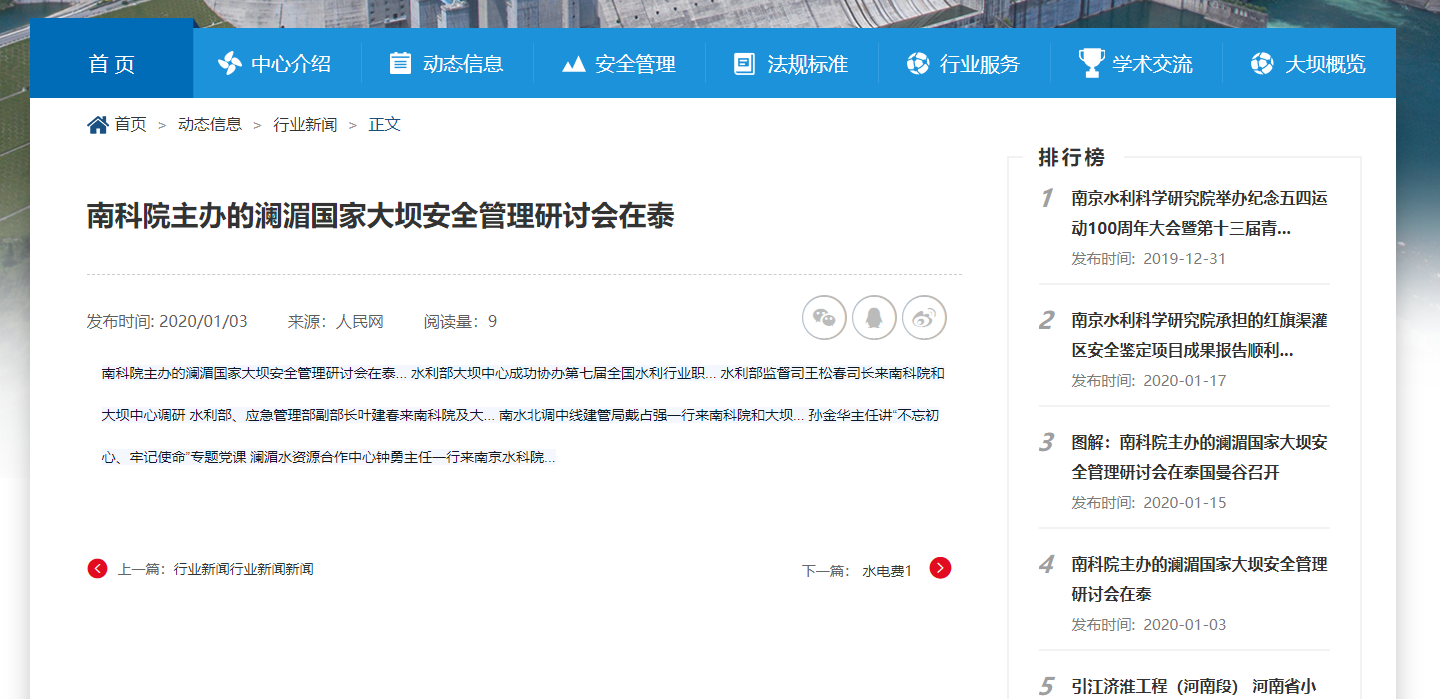Open ranking item 3 图解 article
1440x699 pixels.
coord(1199,457)
